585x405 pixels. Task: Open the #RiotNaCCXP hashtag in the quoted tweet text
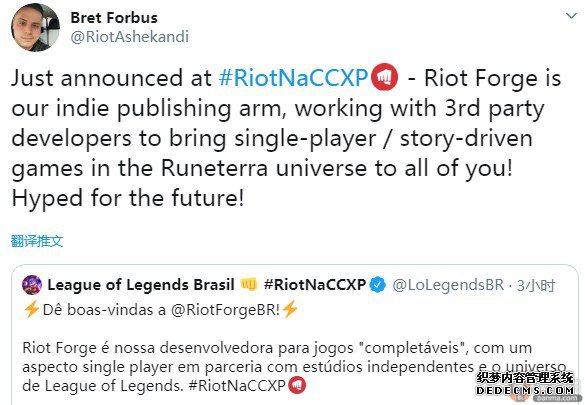[237, 385]
